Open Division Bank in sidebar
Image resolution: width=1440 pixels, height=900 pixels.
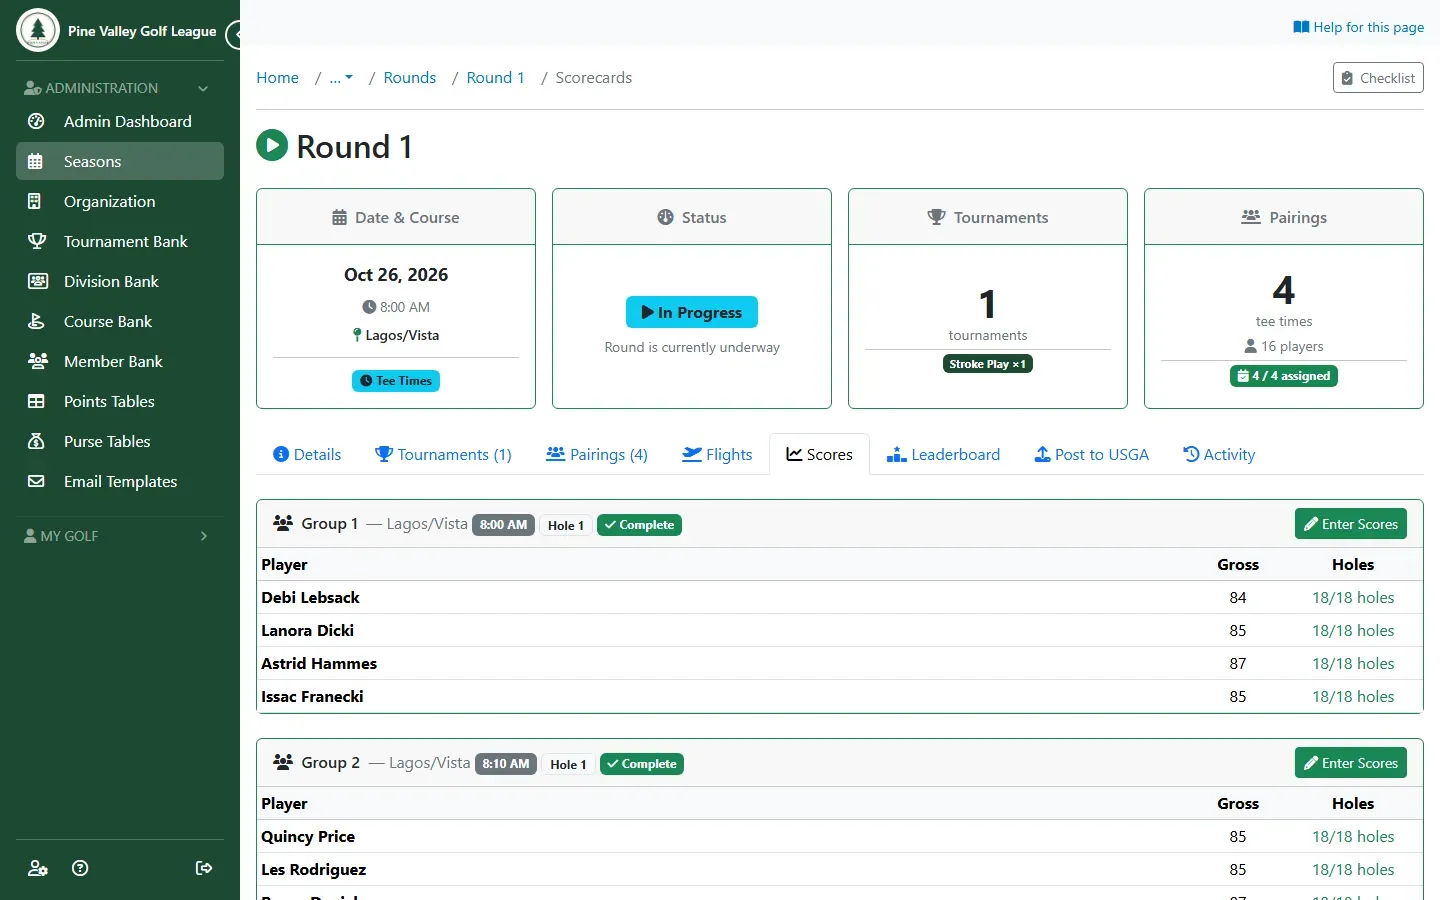(x=120, y=281)
